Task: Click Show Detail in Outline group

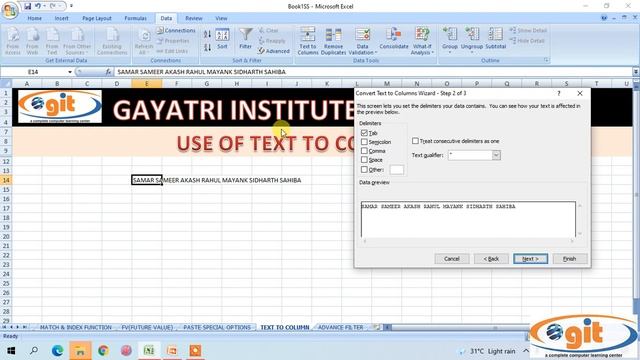Action: pyautogui.click(x=528, y=31)
